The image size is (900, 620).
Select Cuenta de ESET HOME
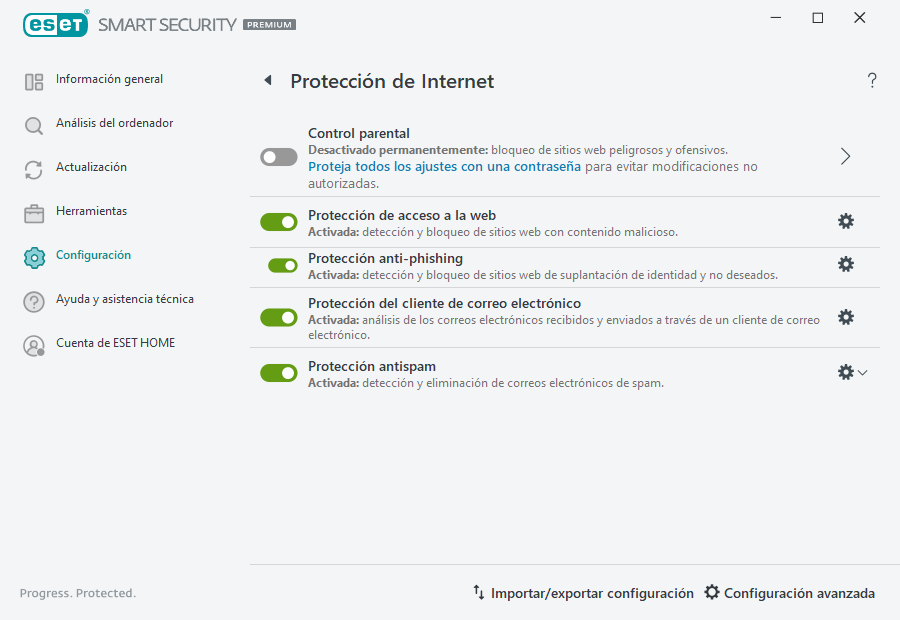[x=116, y=343]
